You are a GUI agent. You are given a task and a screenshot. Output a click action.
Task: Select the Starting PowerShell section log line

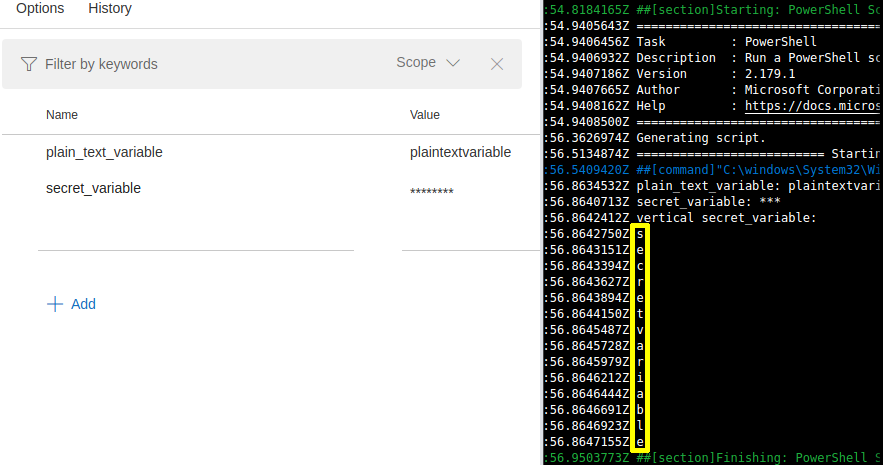[x=770, y=10]
